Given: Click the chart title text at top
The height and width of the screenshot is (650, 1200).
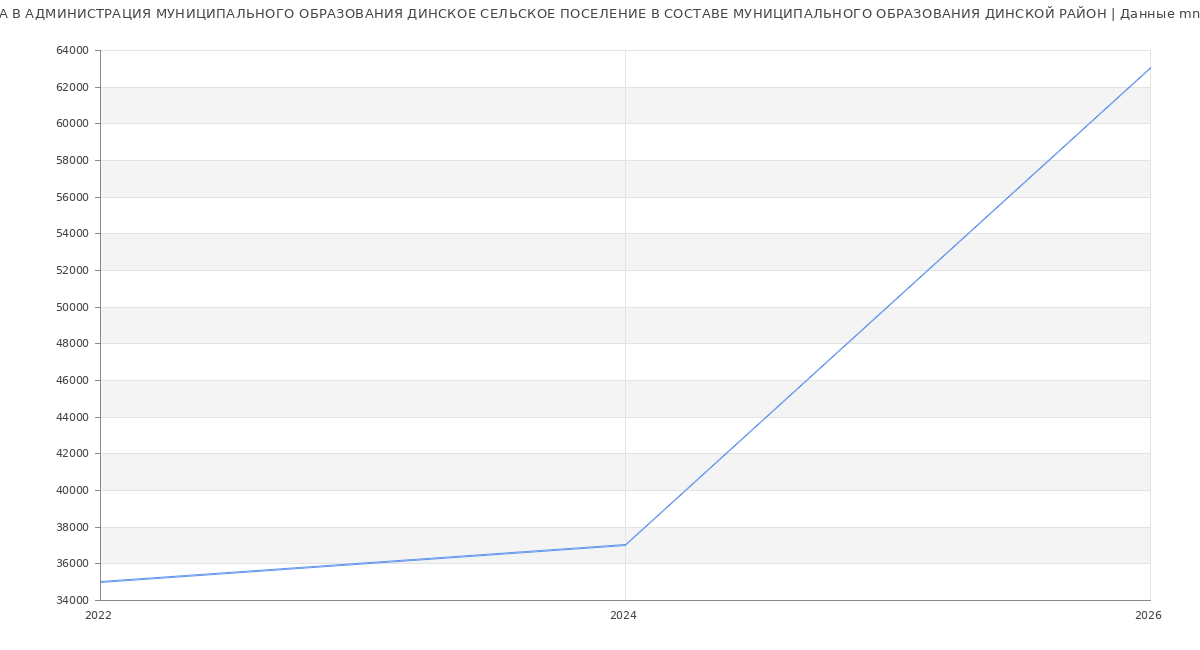Looking at the screenshot, I should [x=600, y=14].
